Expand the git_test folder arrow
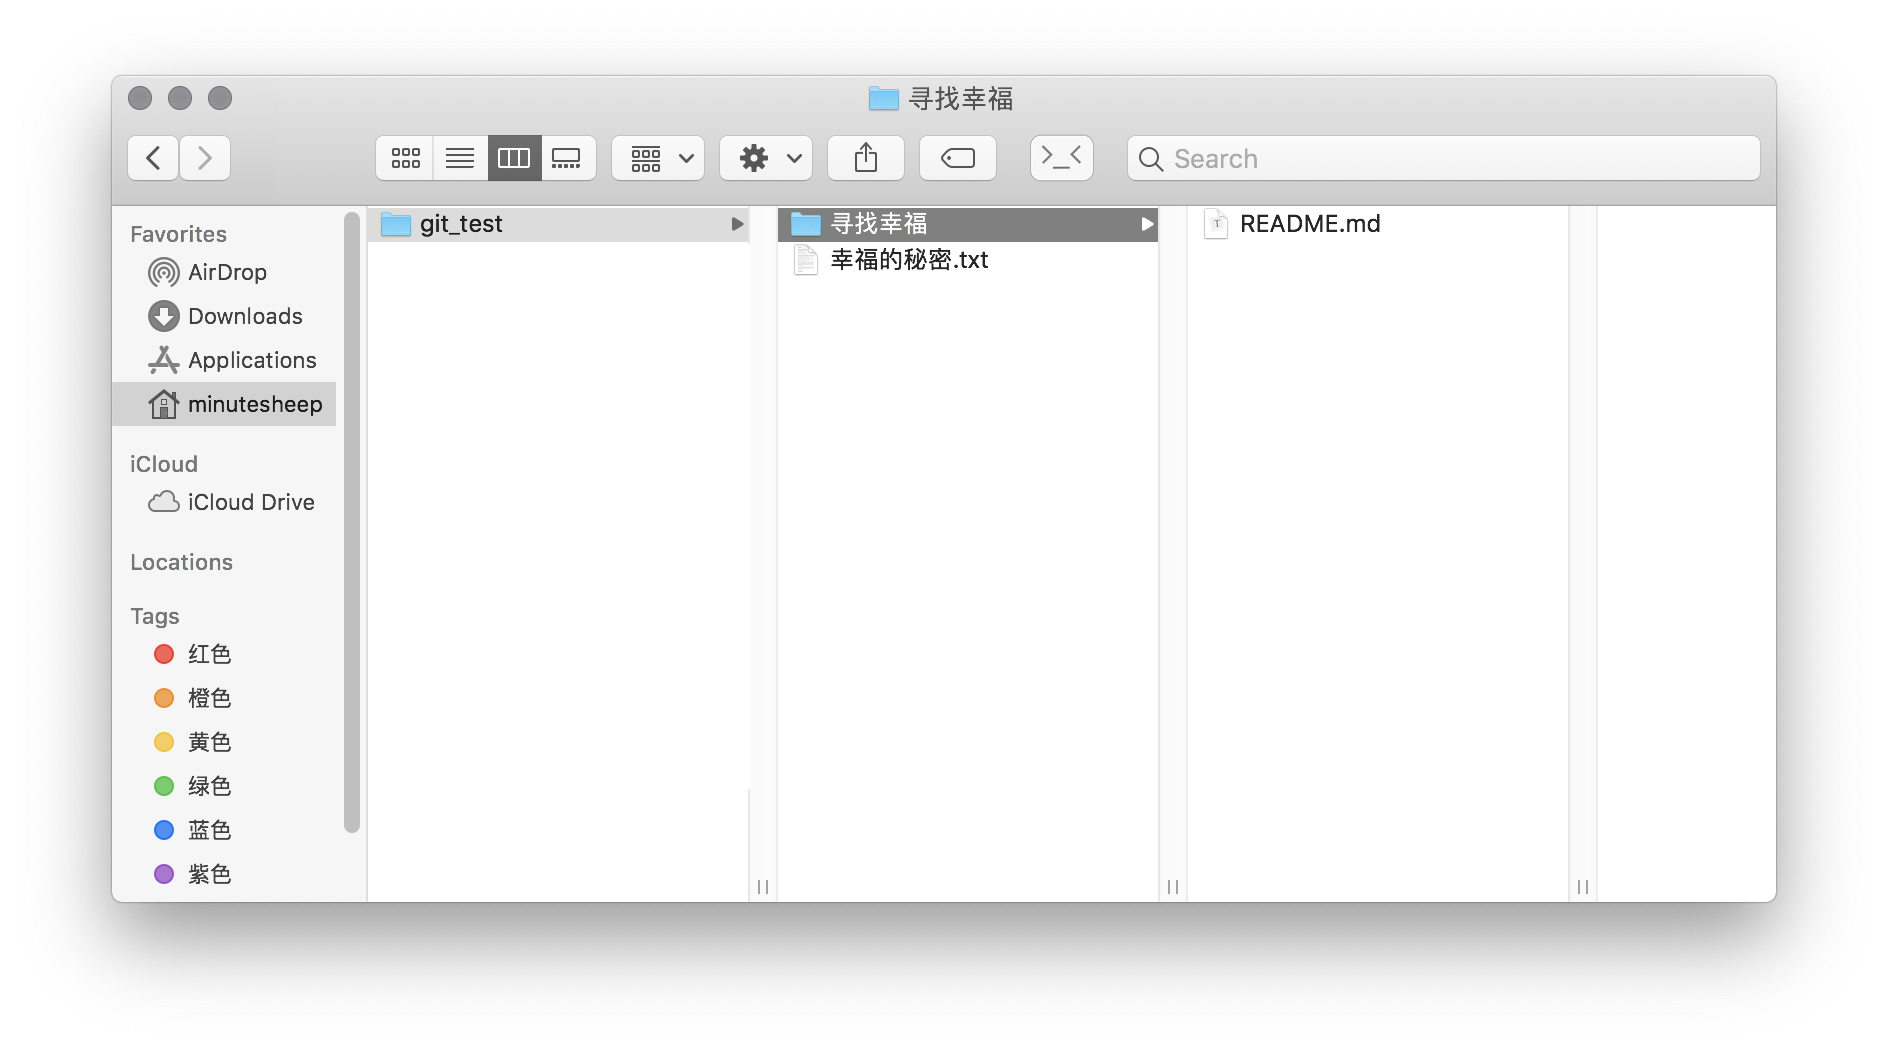 (737, 224)
